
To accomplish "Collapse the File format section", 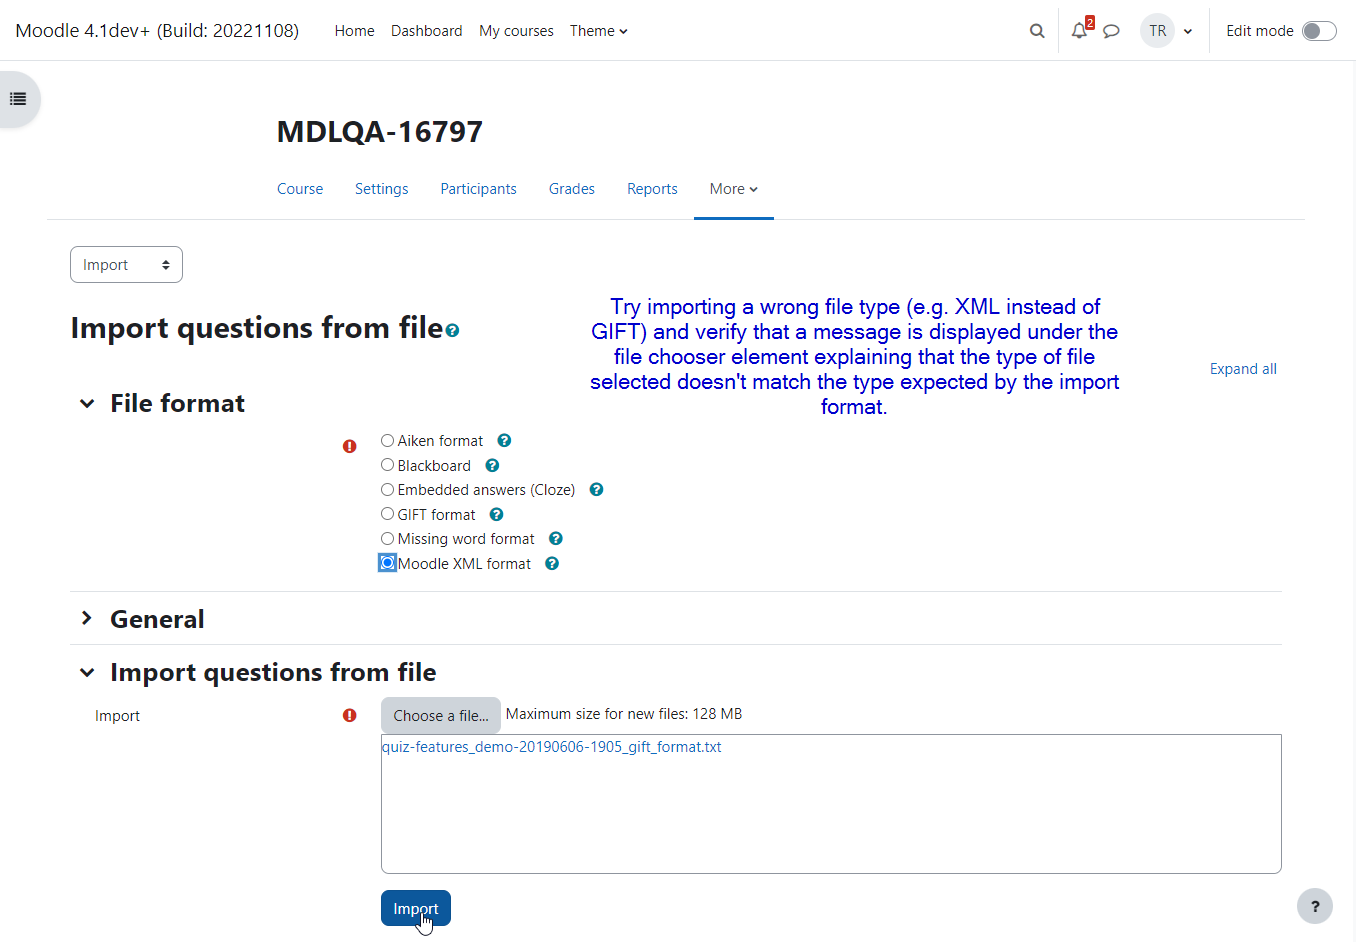I will 87,404.
